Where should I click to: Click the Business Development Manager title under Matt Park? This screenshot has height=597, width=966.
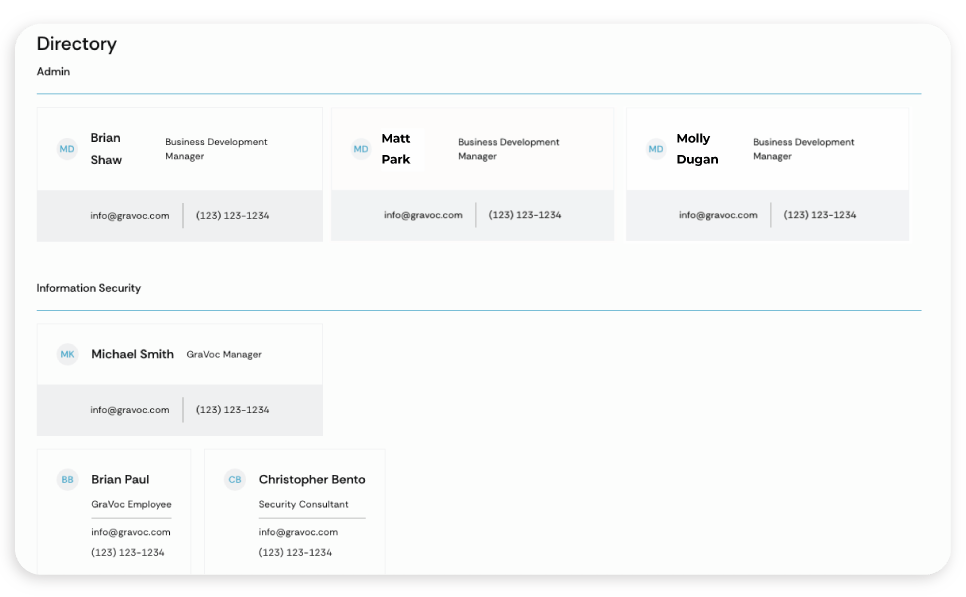click(509, 148)
